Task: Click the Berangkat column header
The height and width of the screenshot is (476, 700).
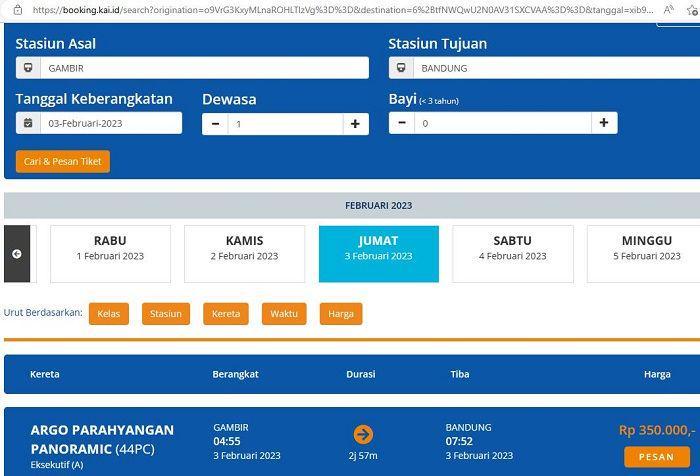Action: (235, 374)
